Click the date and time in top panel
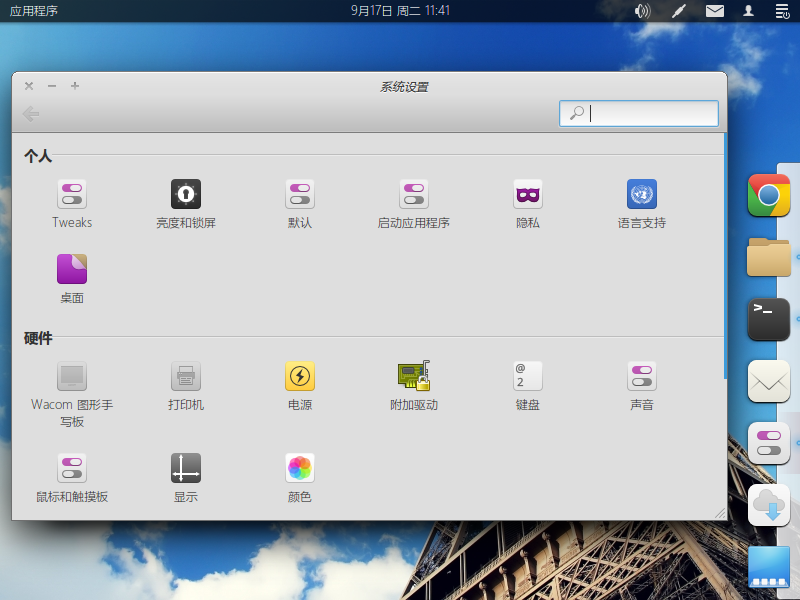Image resolution: width=800 pixels, height=600 pixels. coord(400,11)
